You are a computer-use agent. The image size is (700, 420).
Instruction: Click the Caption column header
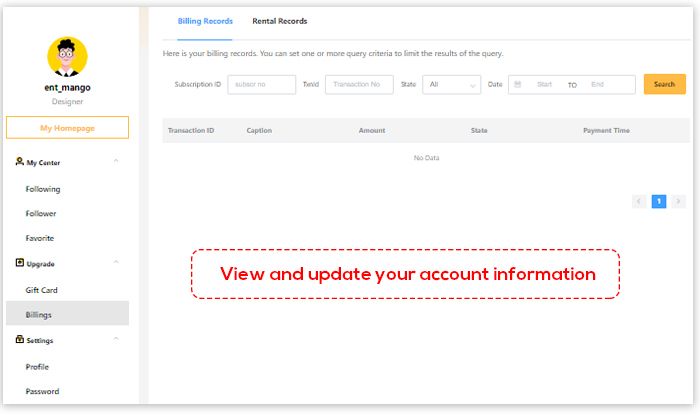click(x=259, y=131)
